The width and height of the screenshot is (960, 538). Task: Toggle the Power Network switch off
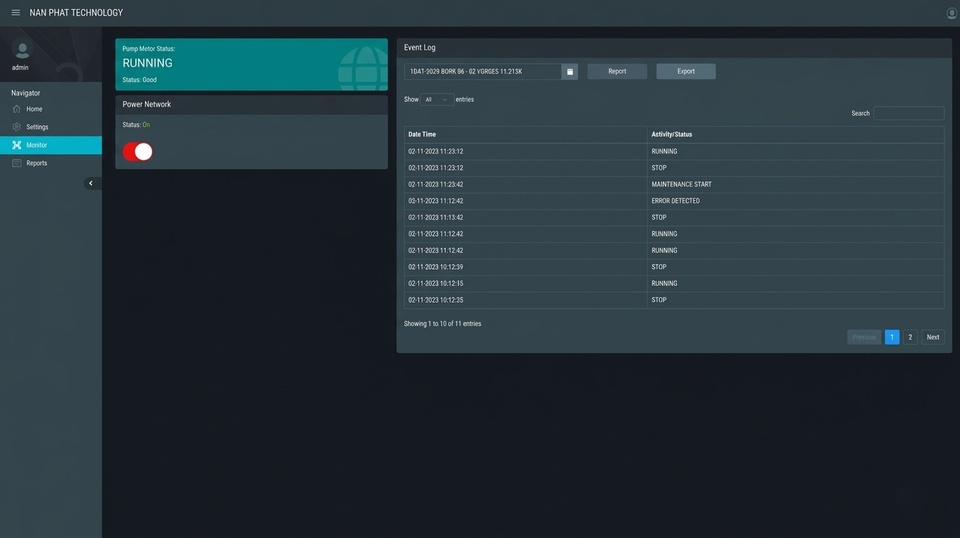pos(138,151)
